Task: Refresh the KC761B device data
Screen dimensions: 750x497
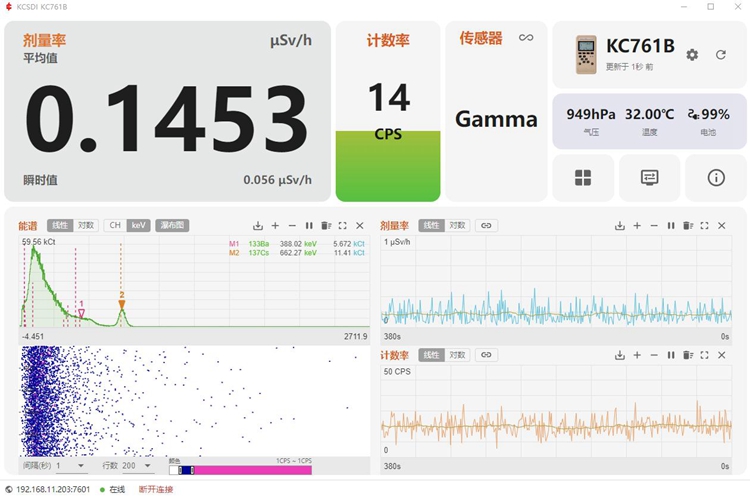Action: click(720, 55)
